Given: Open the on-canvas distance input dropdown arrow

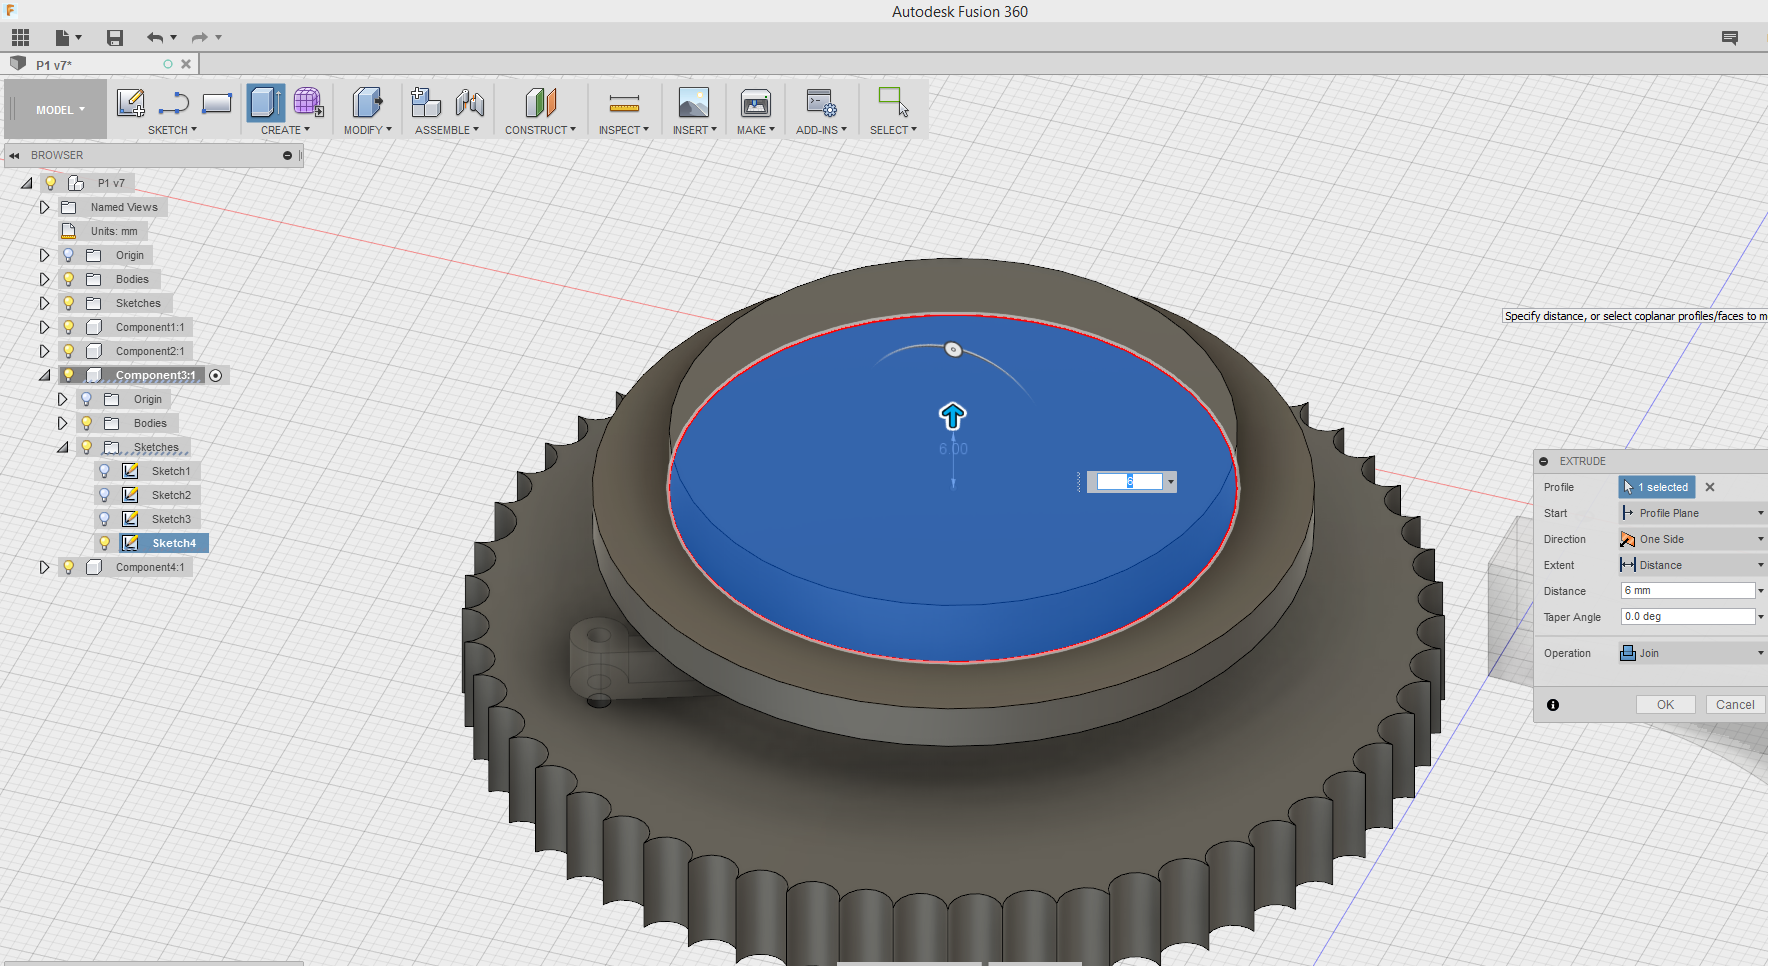Looking at the screenshot, I should [1170, 482].
